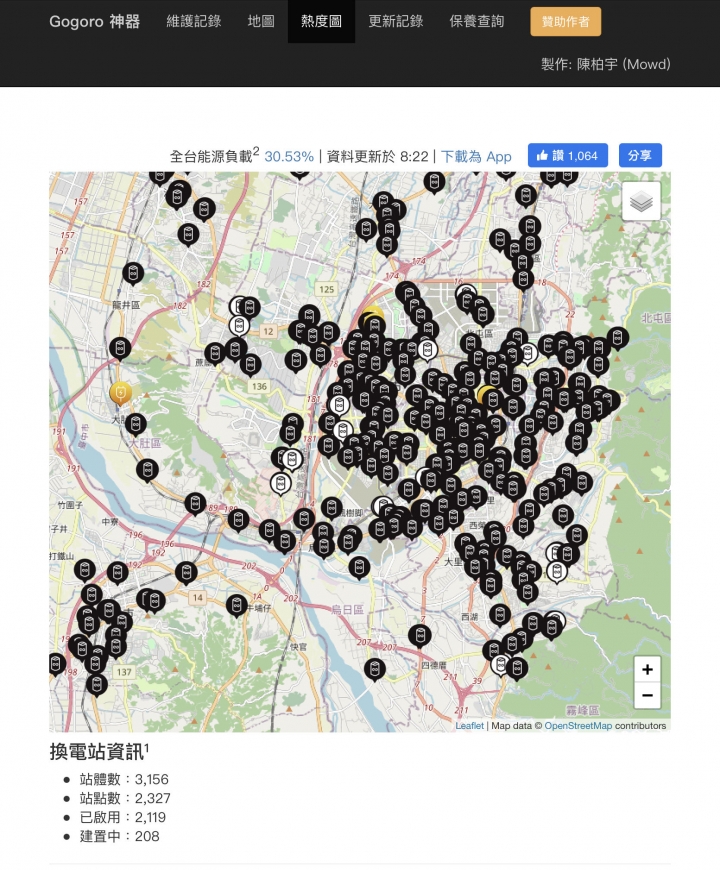The image size is (720, 870).
Task: Select the station marker above 龍井區 label
Action: (x=133, y=273)
